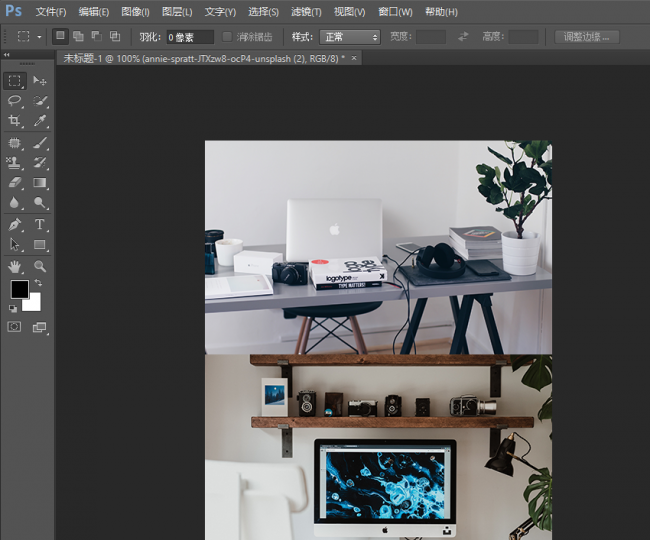Toggle the anti-alias 消除锯齿 checkbox

227,37
